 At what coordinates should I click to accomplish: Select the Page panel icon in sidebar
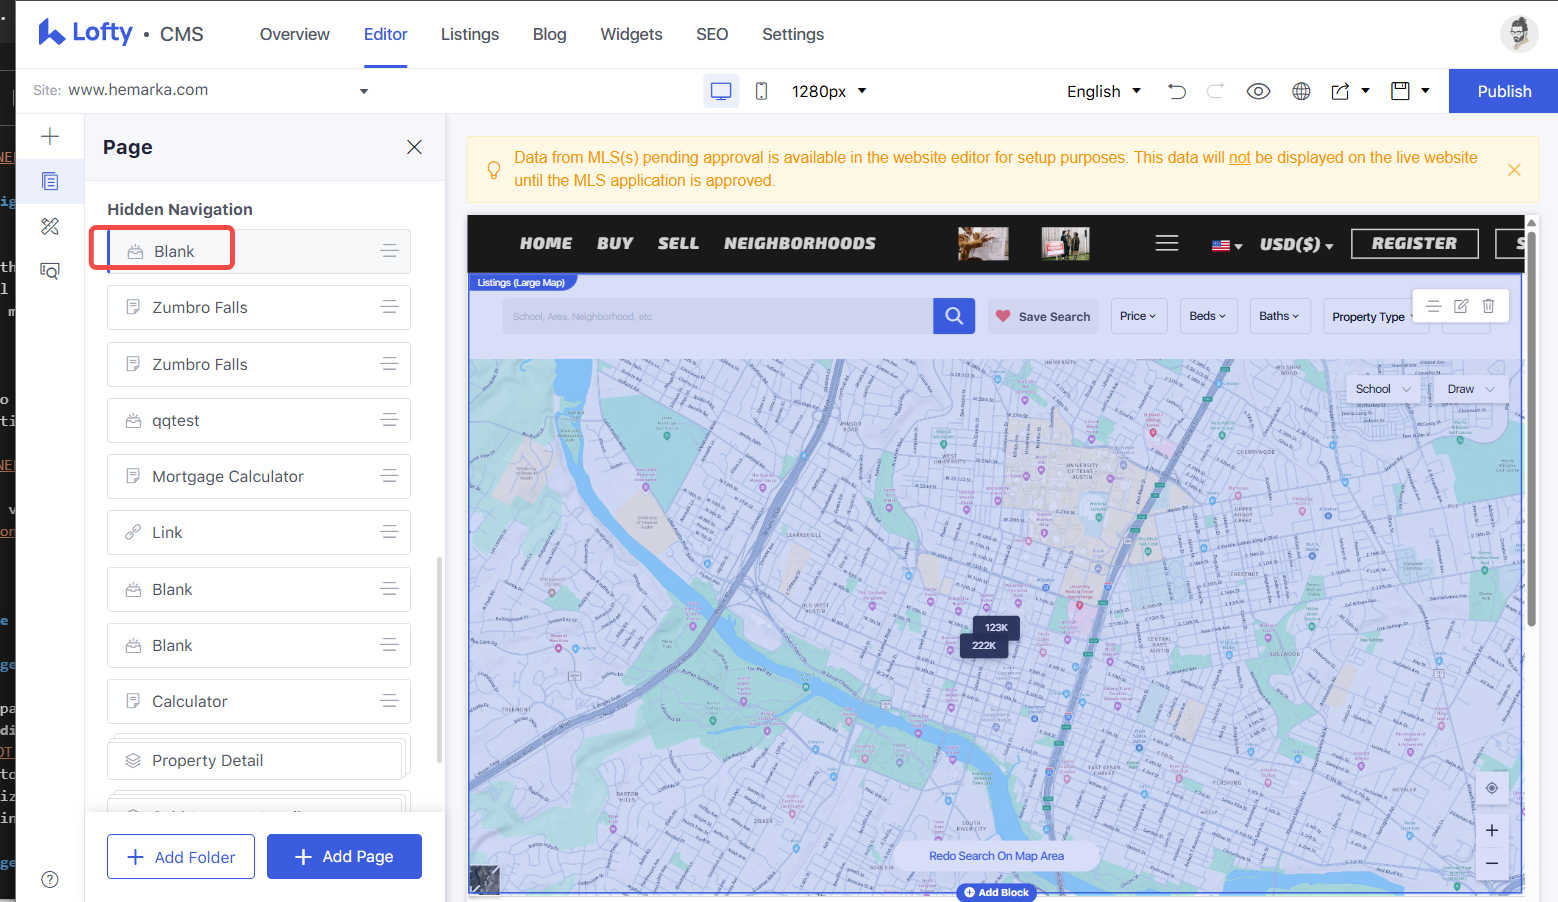click(x=50, y=181)
